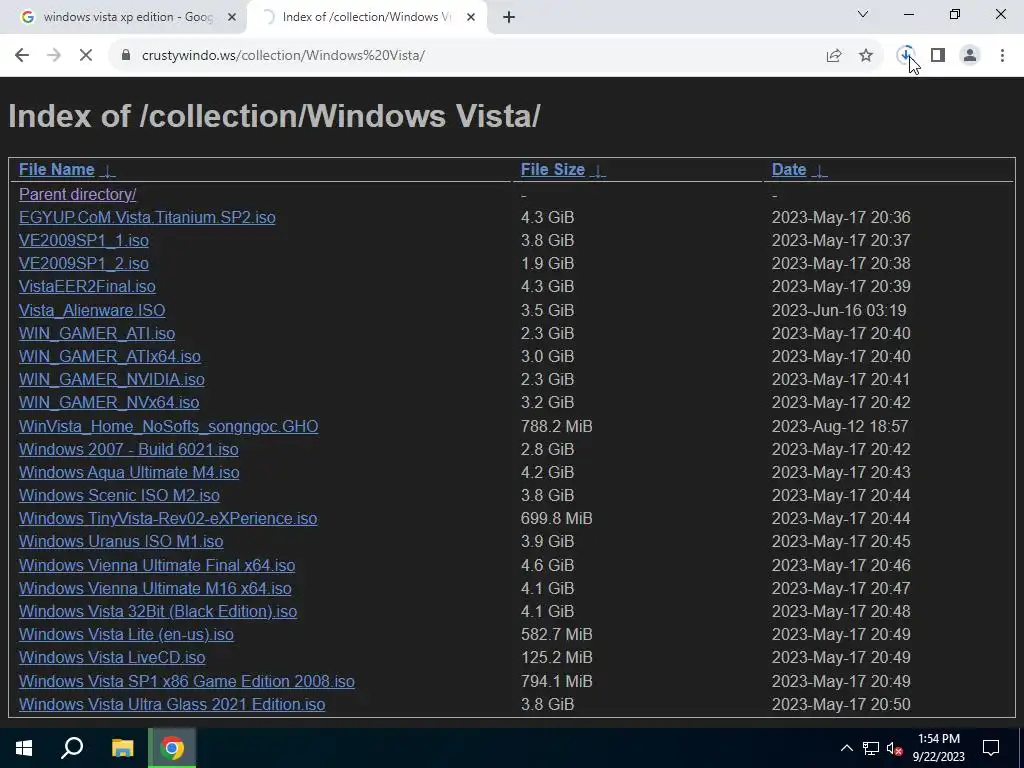Close the 'Index of /collection' tab

[x=471, y=18]
